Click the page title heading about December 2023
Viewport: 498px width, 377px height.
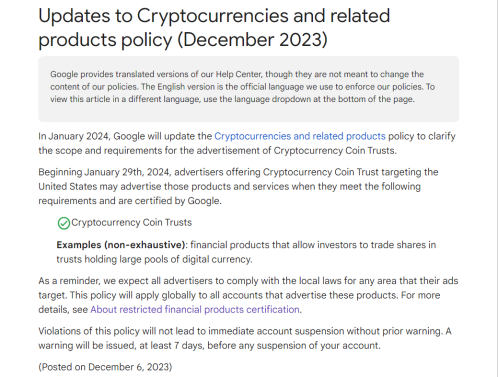pos(214,27)
